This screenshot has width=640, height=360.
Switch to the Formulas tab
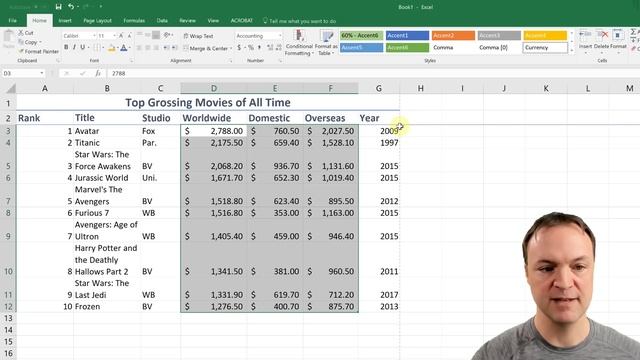(x=134, y=20)
